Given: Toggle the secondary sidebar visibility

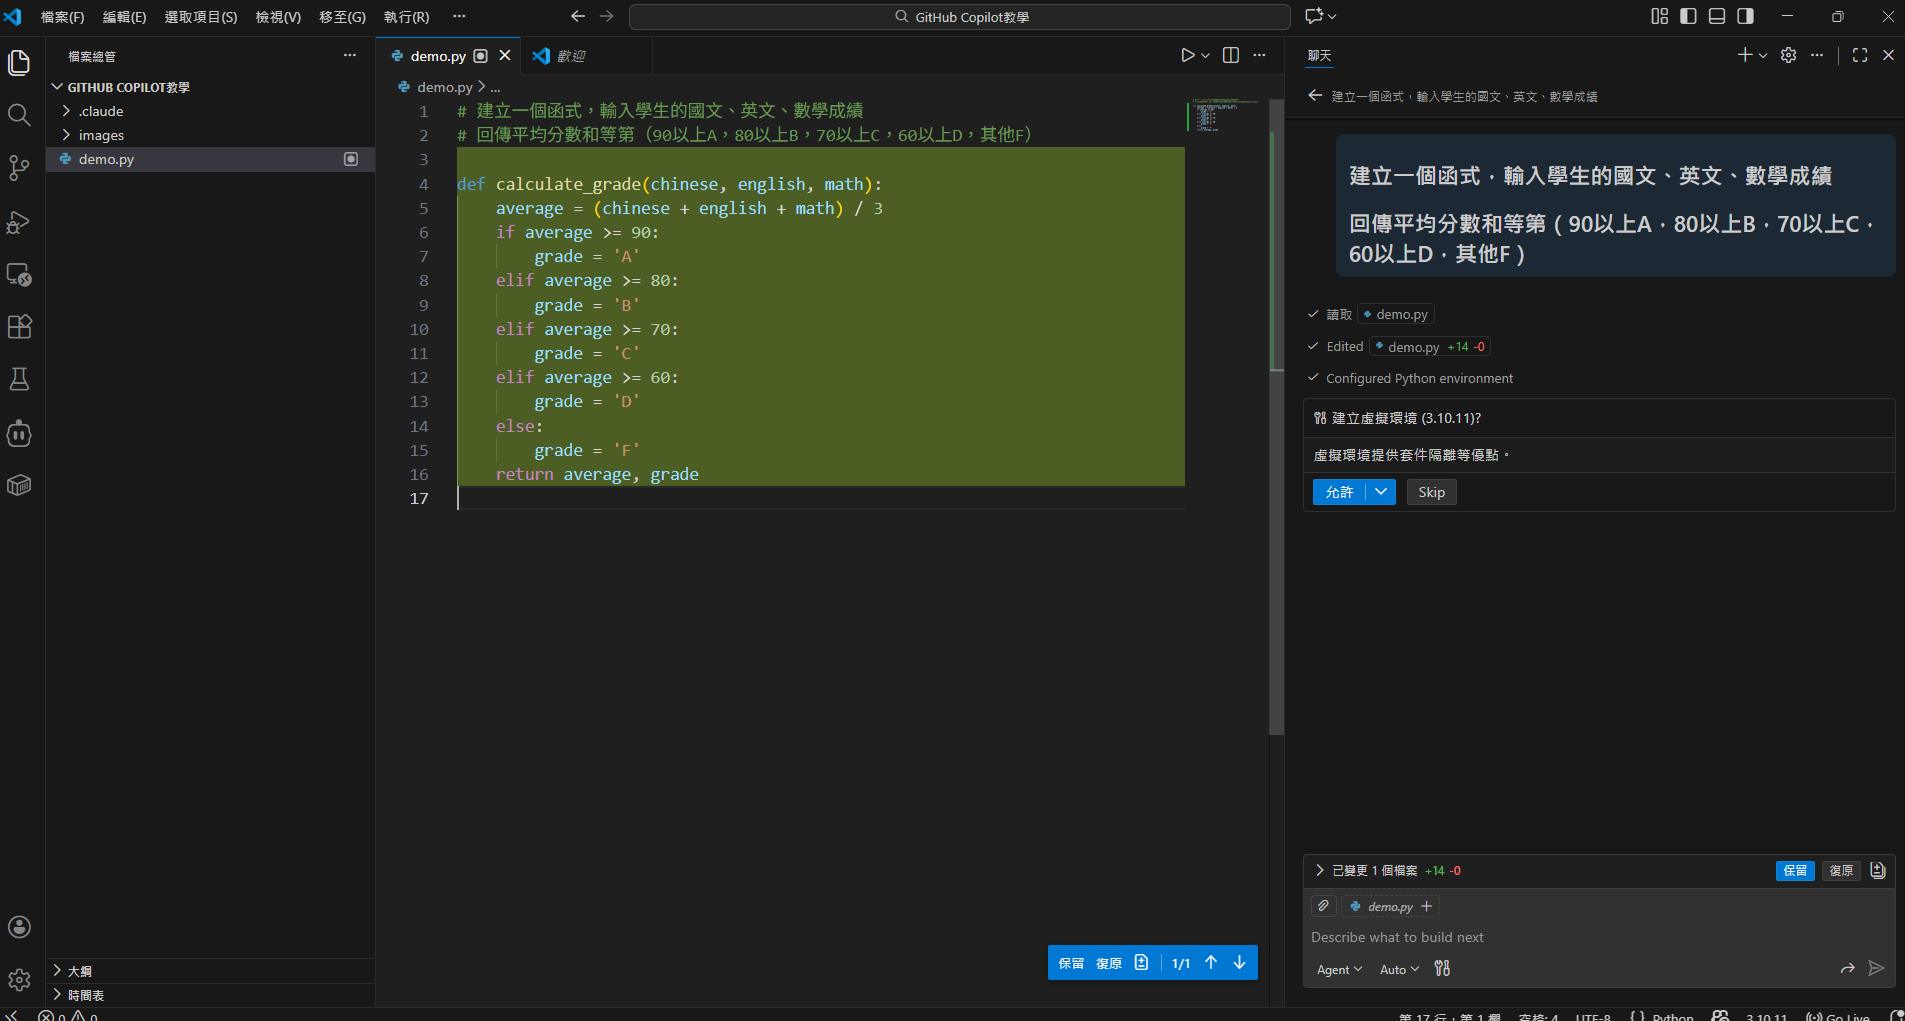Looking at the screenshot, I should pyautogui.click(x=1745, y=16).
